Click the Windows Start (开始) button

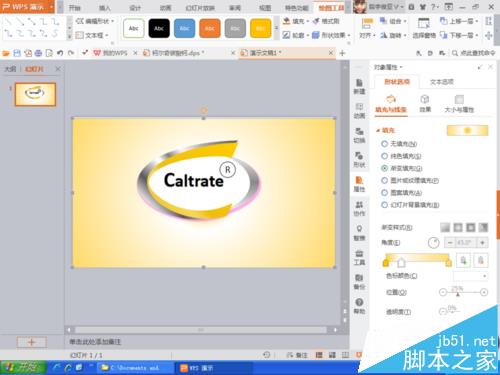[23, 368]
